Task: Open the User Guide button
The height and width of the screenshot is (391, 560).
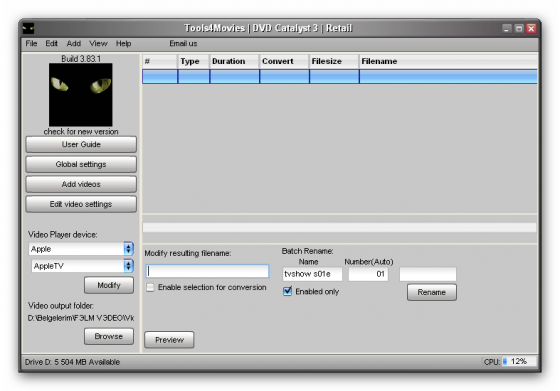Action: 81,145
